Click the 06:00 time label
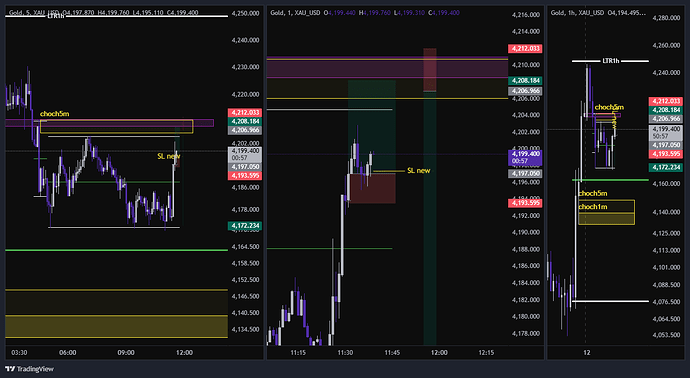Screen dimensions: 690x378 (67, 352)
